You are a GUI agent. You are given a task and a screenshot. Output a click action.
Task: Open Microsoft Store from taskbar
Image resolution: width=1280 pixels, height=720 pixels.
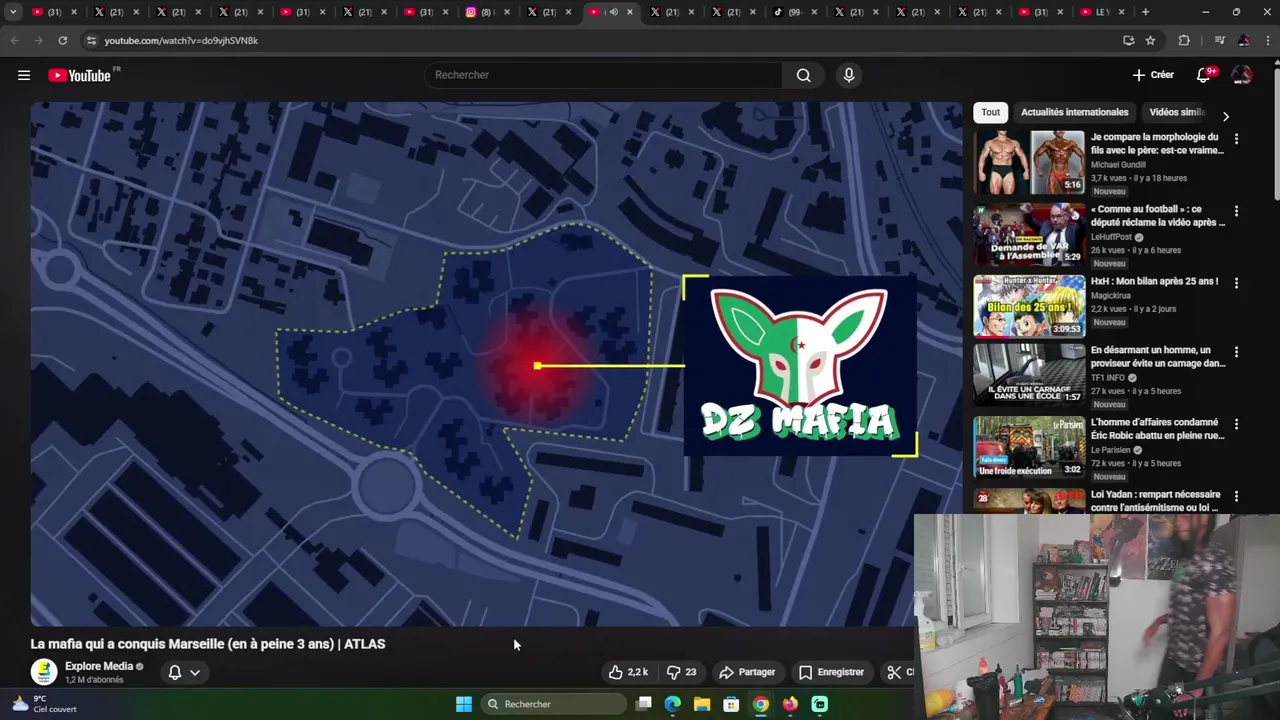pyautogui.click(x=731, y=704)
